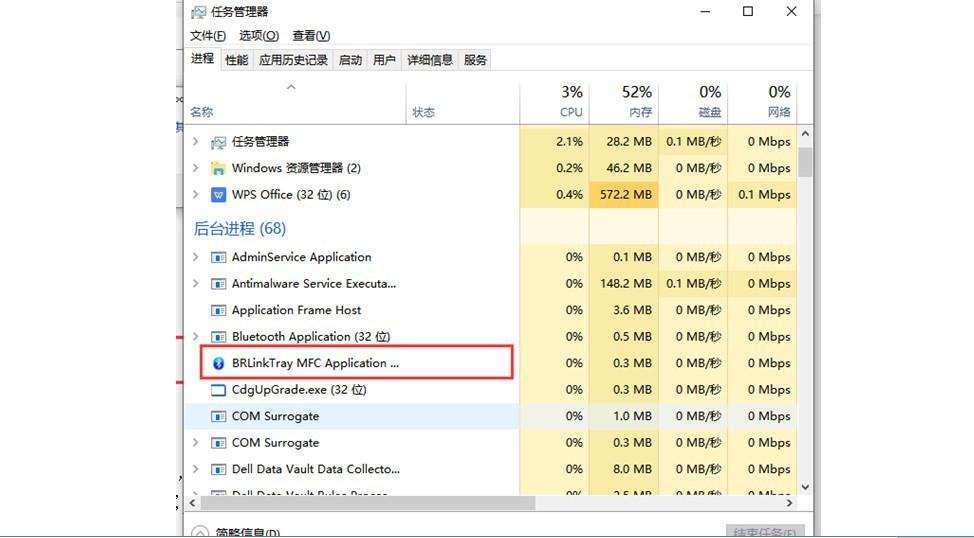The width and height of the screenshot is (974, 538).
Task: Click the Application Frame Host icon
Action: coord(218,310)
